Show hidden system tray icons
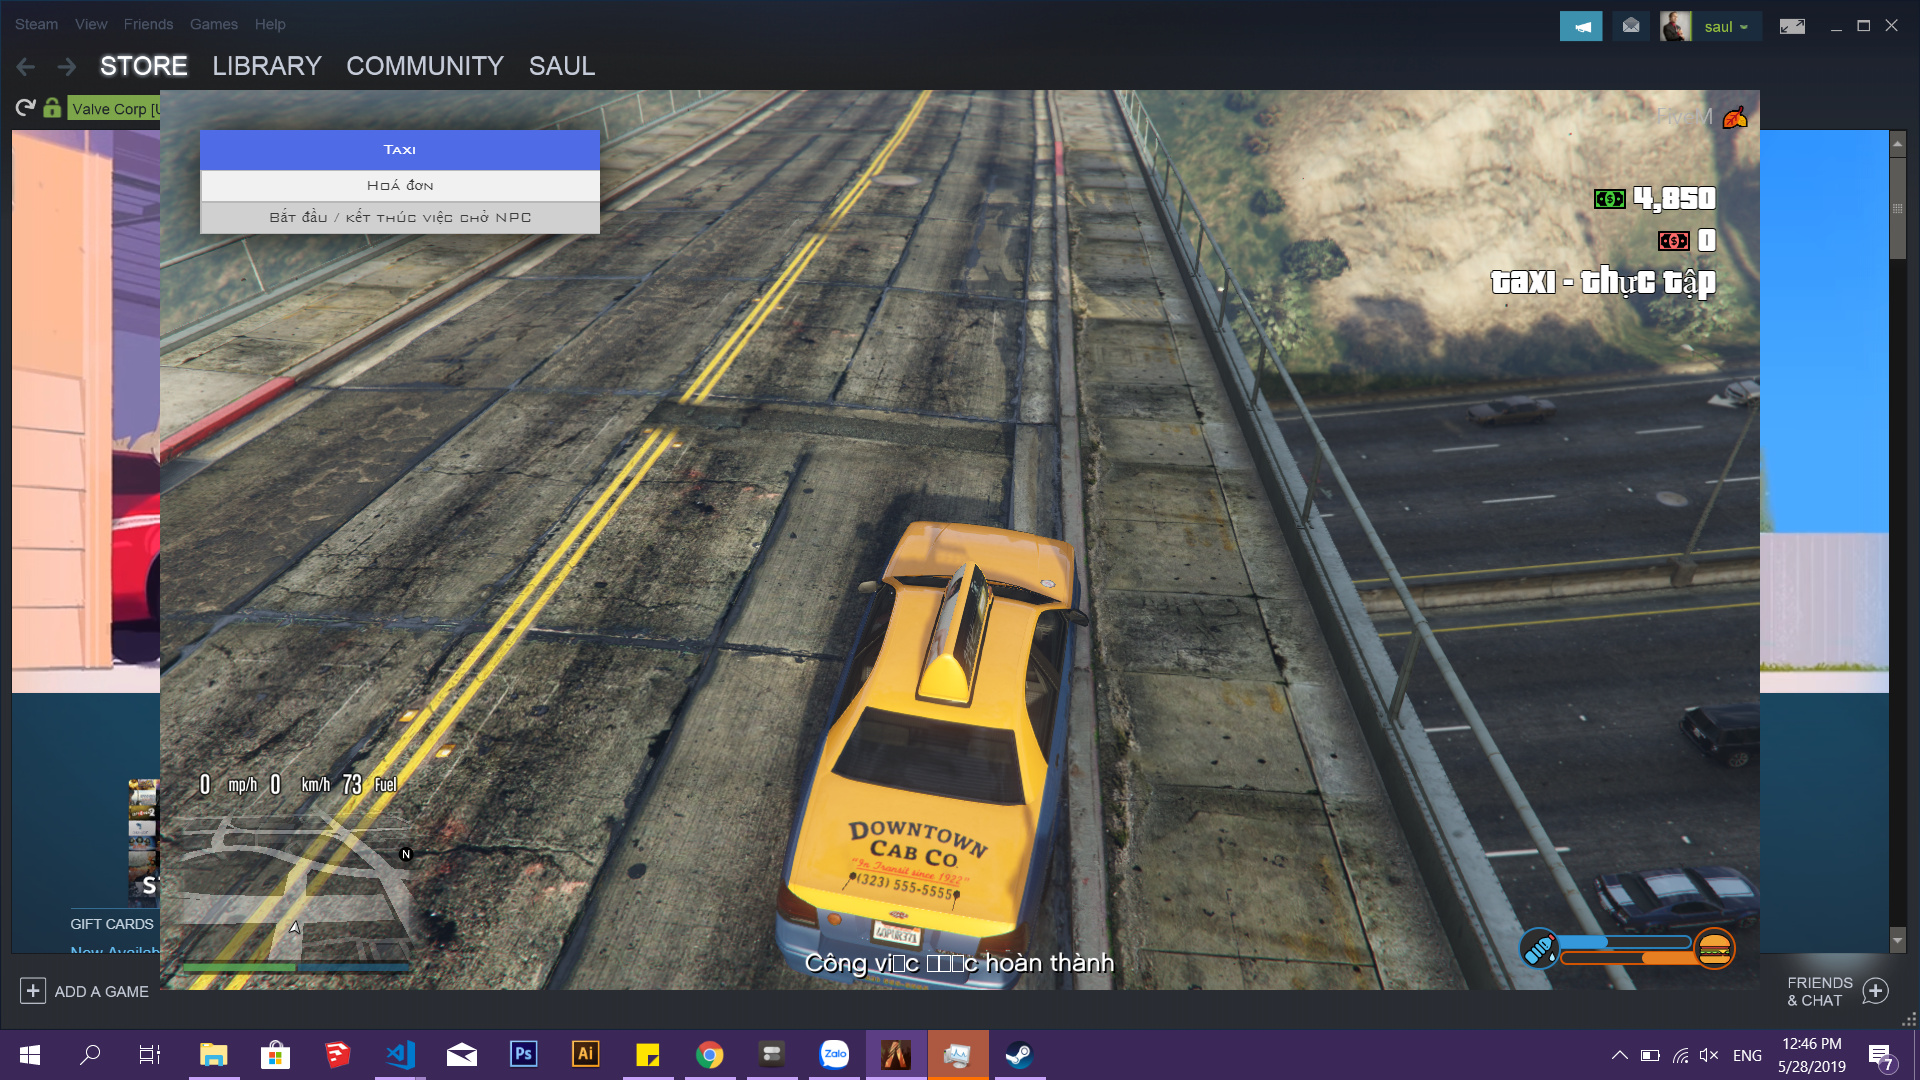1920x1080 pixels. 1619,1055
